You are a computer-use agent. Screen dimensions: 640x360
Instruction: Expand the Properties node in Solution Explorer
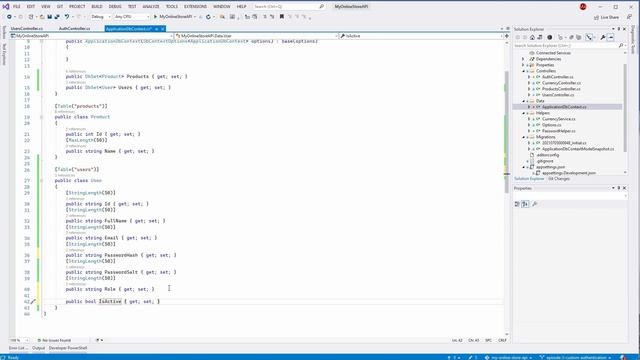(x=523, y=65)
